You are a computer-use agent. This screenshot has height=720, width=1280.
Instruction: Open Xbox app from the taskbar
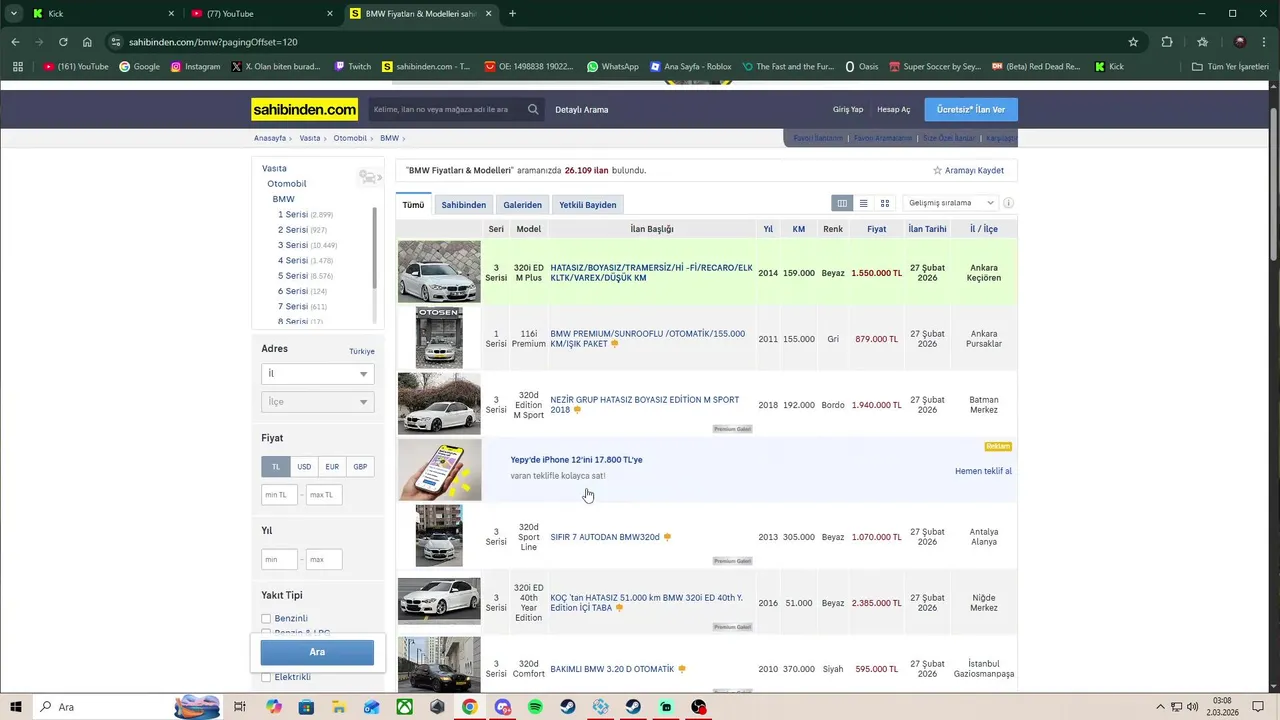tap(404, 707)
